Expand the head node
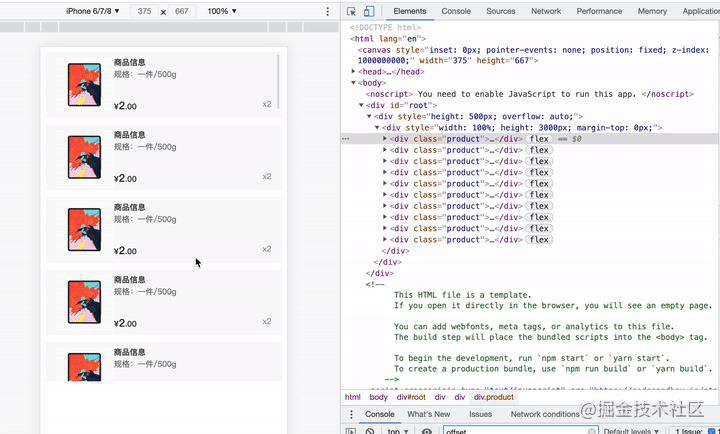Viewport: 720px width, 434px height. pyautogui.click(x=353, y=71)
